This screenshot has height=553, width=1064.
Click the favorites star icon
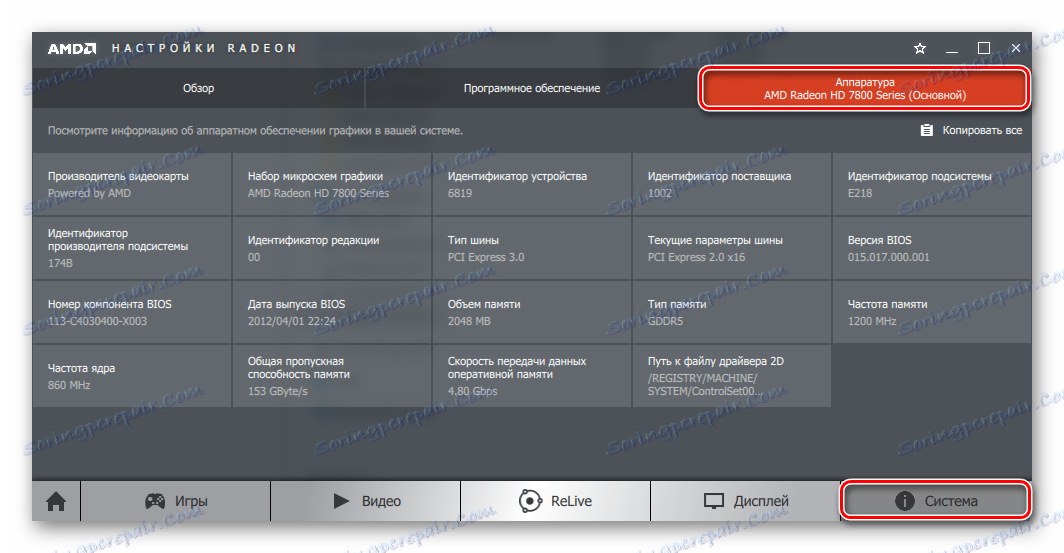tap(919, 48)
